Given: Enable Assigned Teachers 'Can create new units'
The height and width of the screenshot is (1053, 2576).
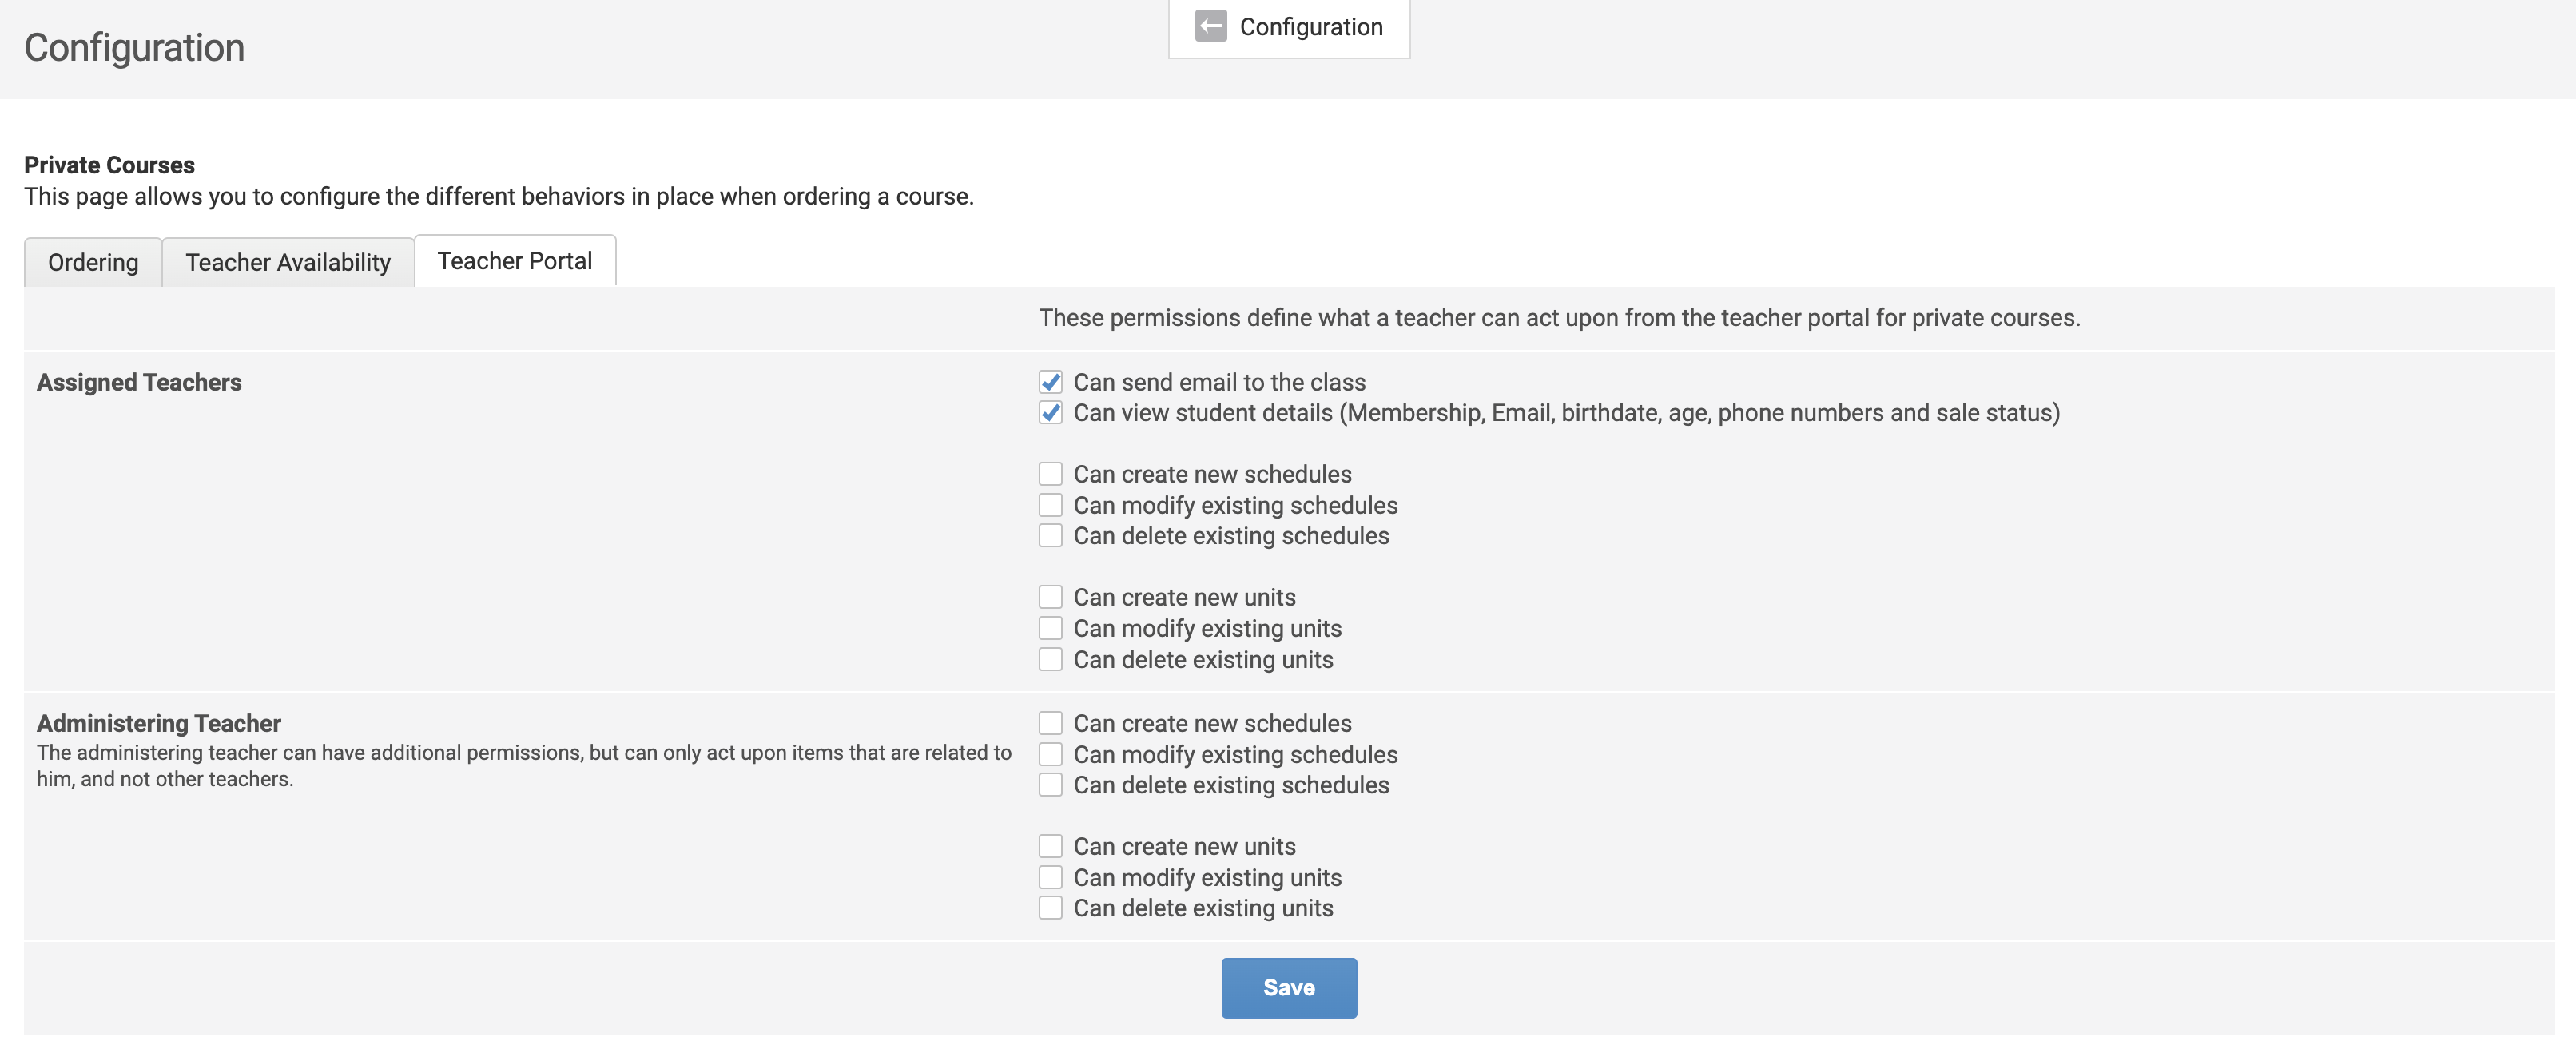Looking at the screenshot, I should tap(1050, 597).
